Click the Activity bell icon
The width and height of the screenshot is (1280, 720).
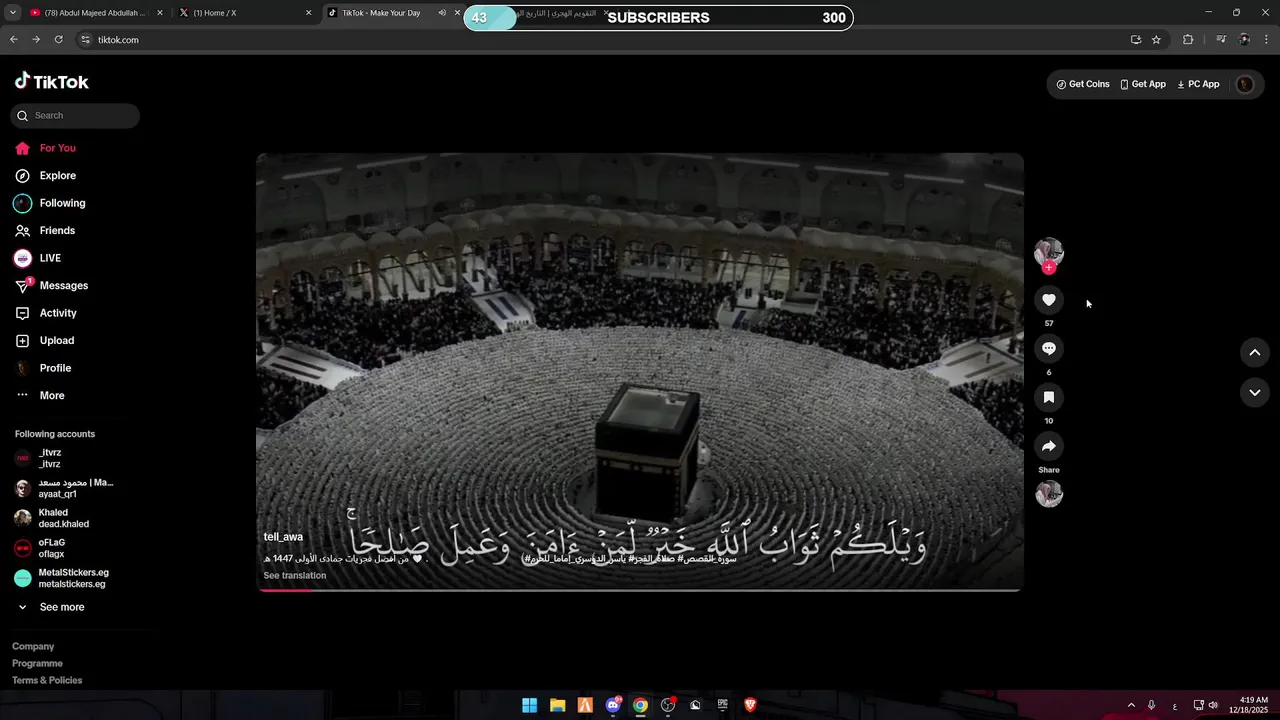(x=22, y=313)
